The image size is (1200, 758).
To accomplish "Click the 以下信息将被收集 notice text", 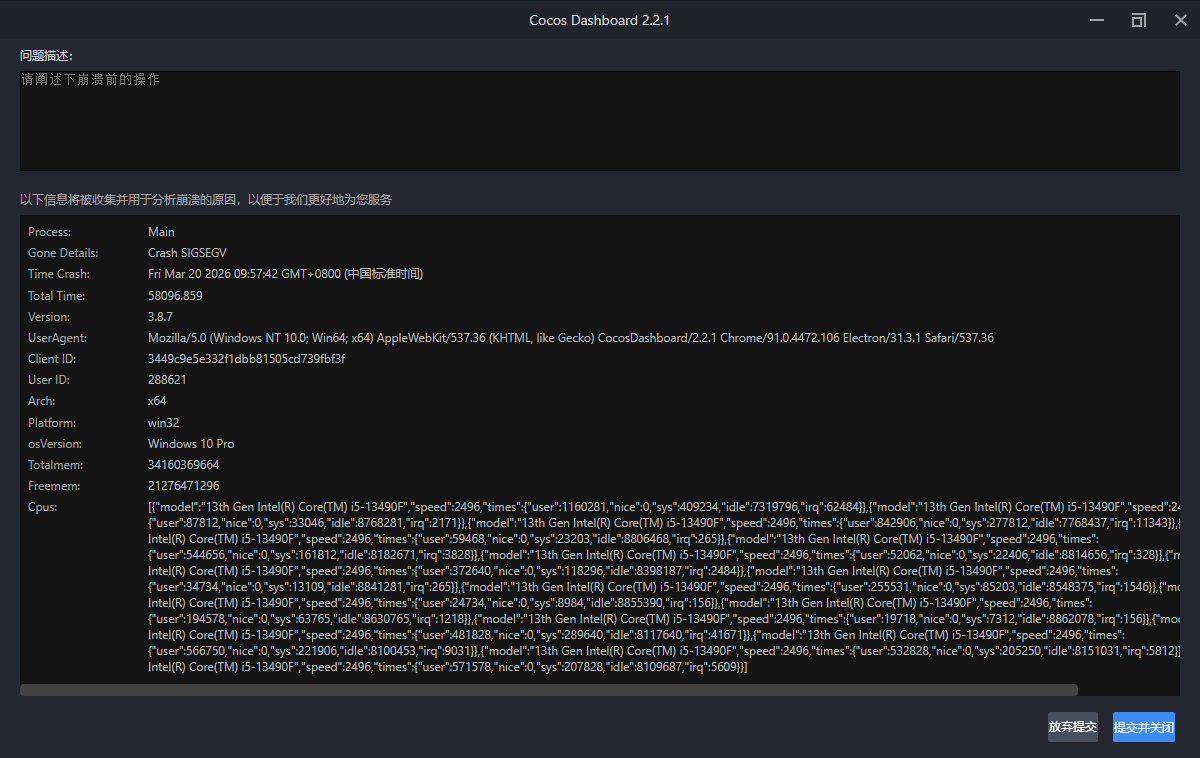I will [206, 200].
